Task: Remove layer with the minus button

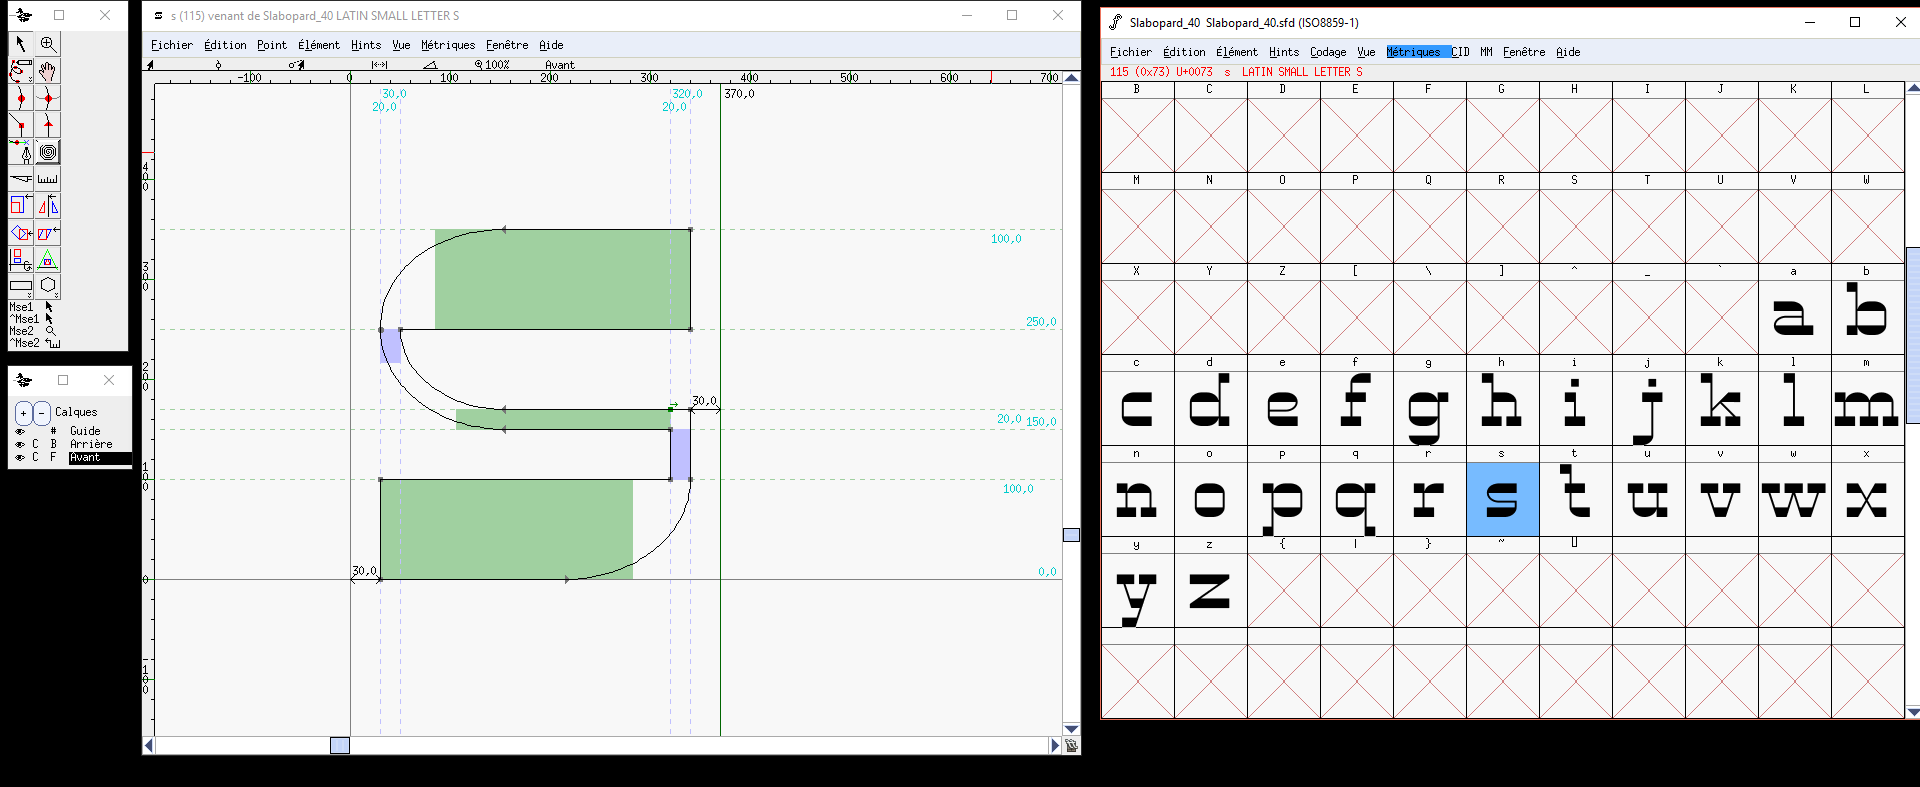Action: 41,412
